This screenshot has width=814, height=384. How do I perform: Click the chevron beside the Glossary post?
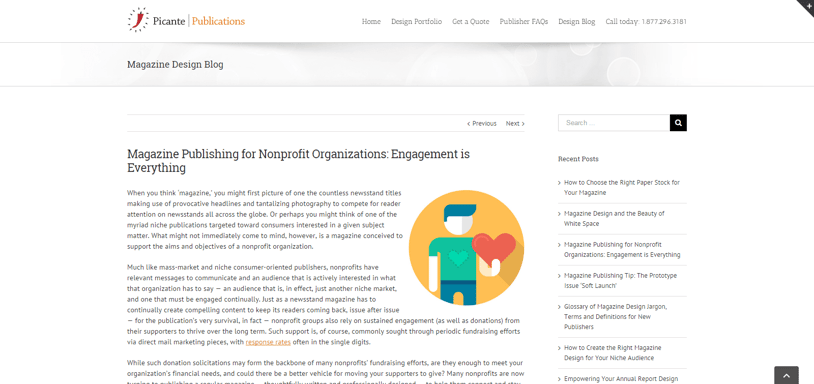(x=560, y=307)
